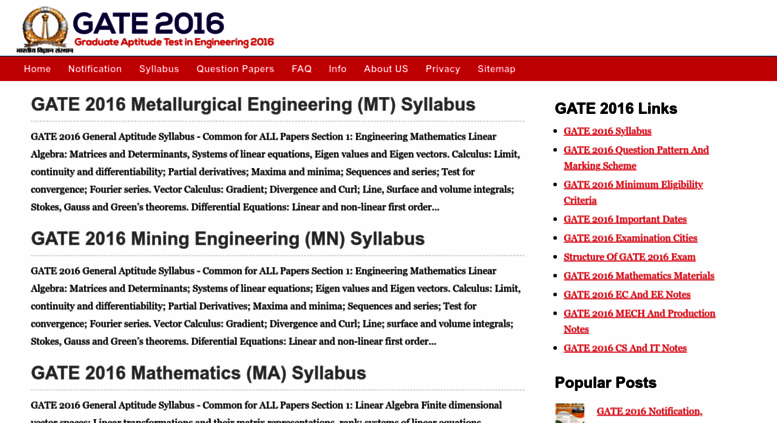The width and height of the screenshot is (777, 423).
Task: Open GATE 2016 Examination Cities link
Action: [x=630, y=238]
